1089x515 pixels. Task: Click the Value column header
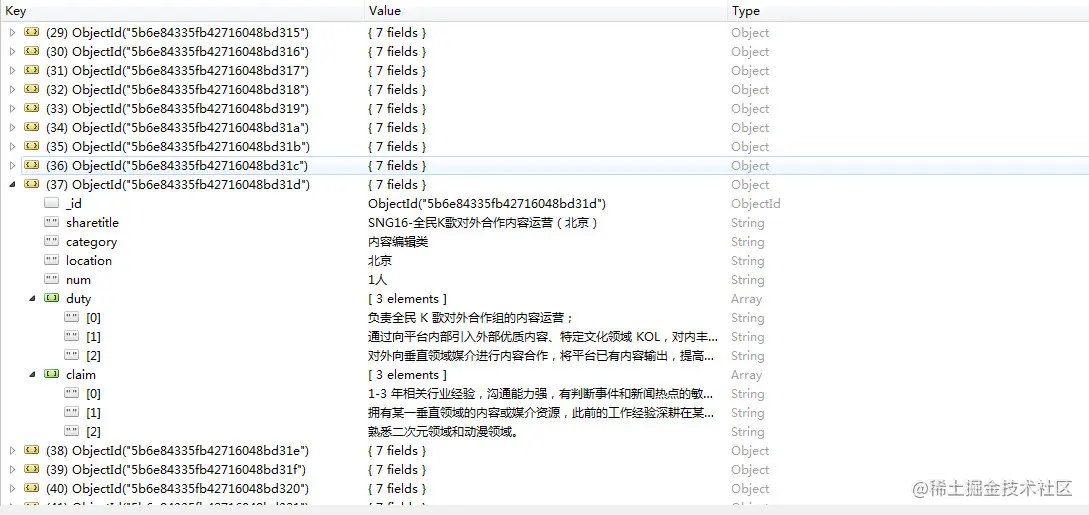545,10
